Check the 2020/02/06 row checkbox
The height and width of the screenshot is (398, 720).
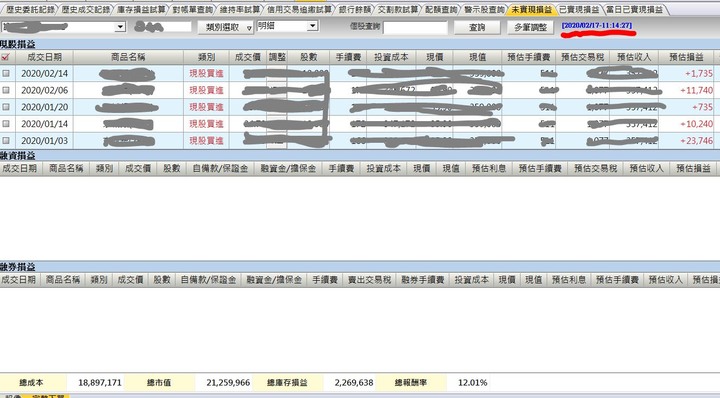click(x=6, y=90)
